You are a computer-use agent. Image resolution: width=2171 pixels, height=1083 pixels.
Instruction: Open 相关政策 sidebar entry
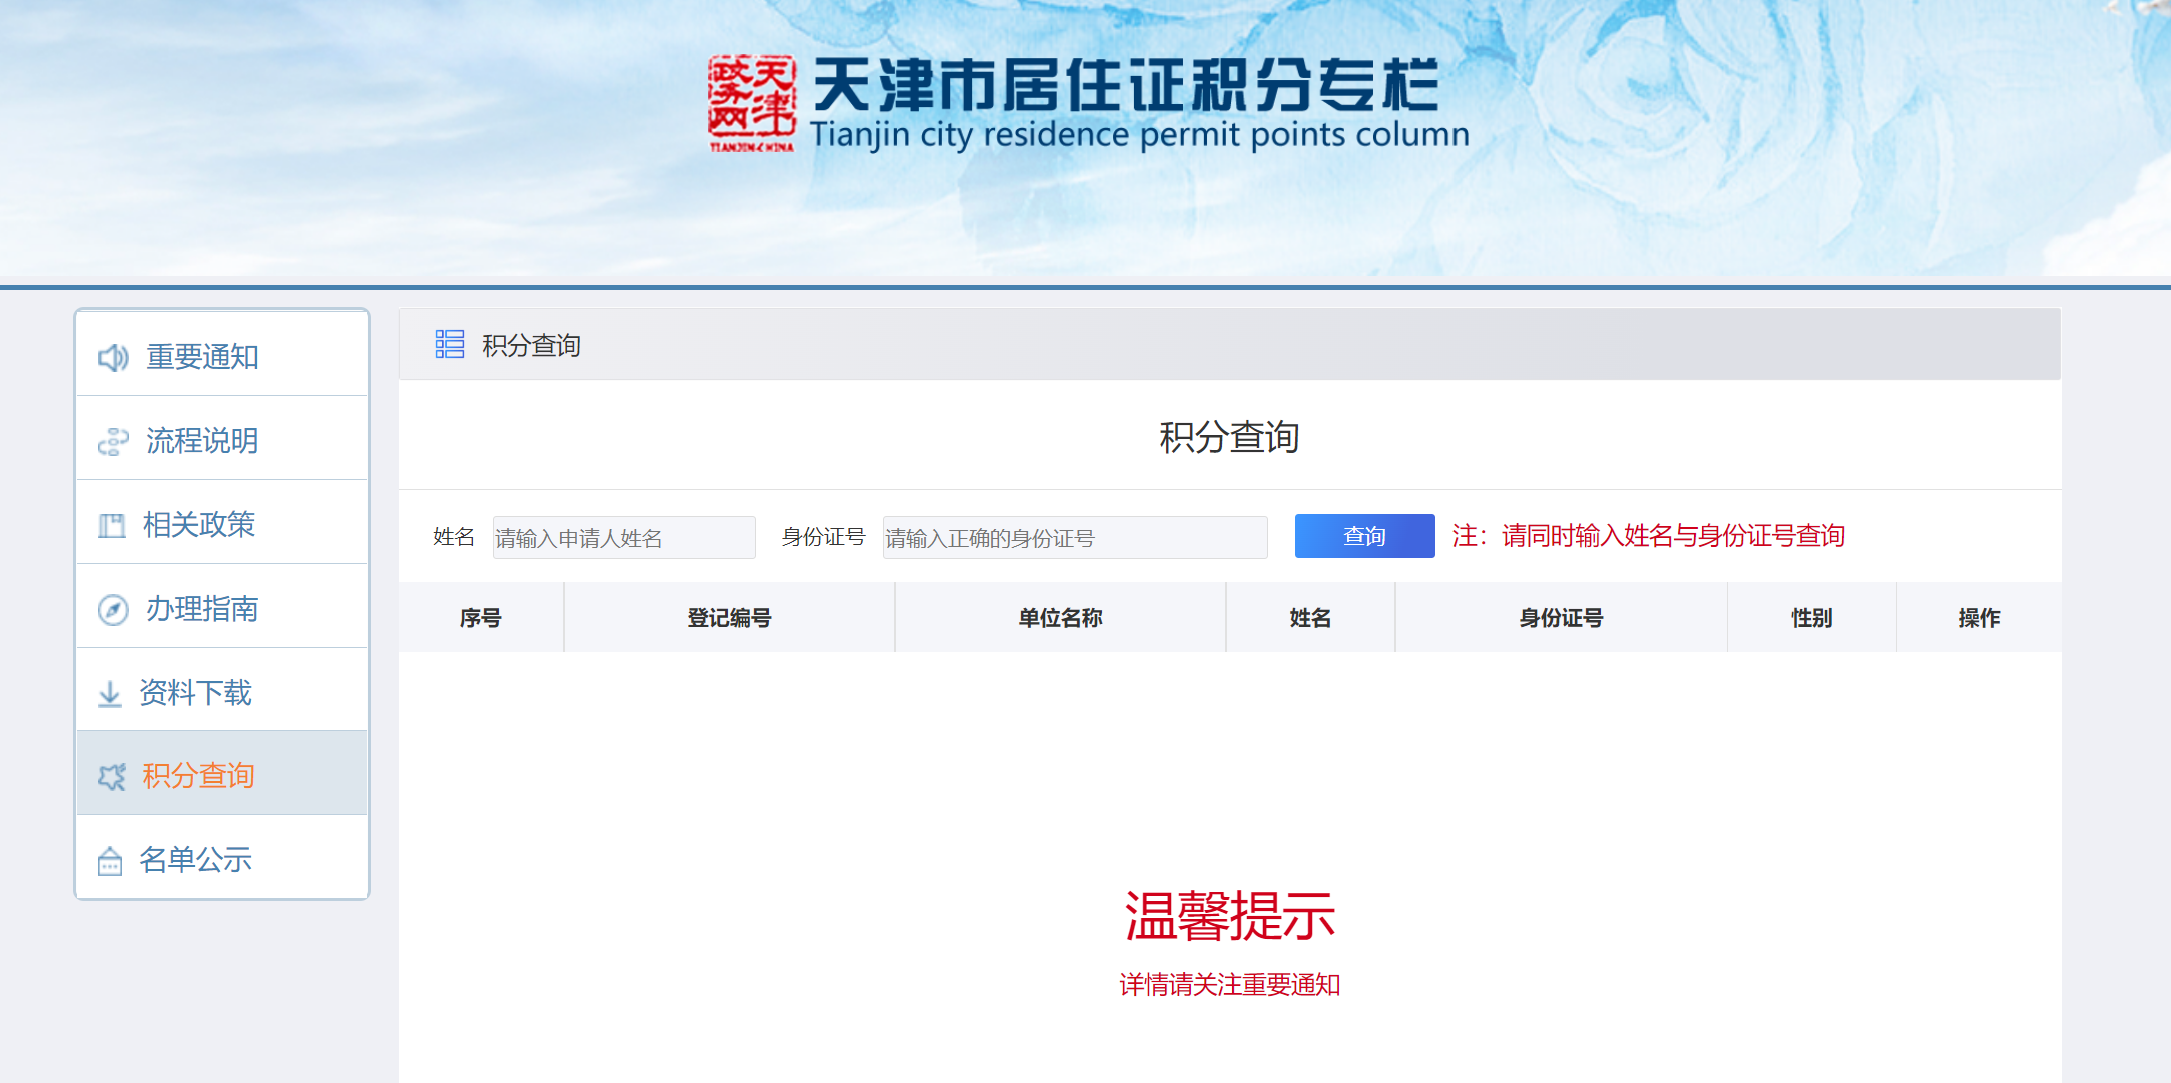(x=200, y=525)
